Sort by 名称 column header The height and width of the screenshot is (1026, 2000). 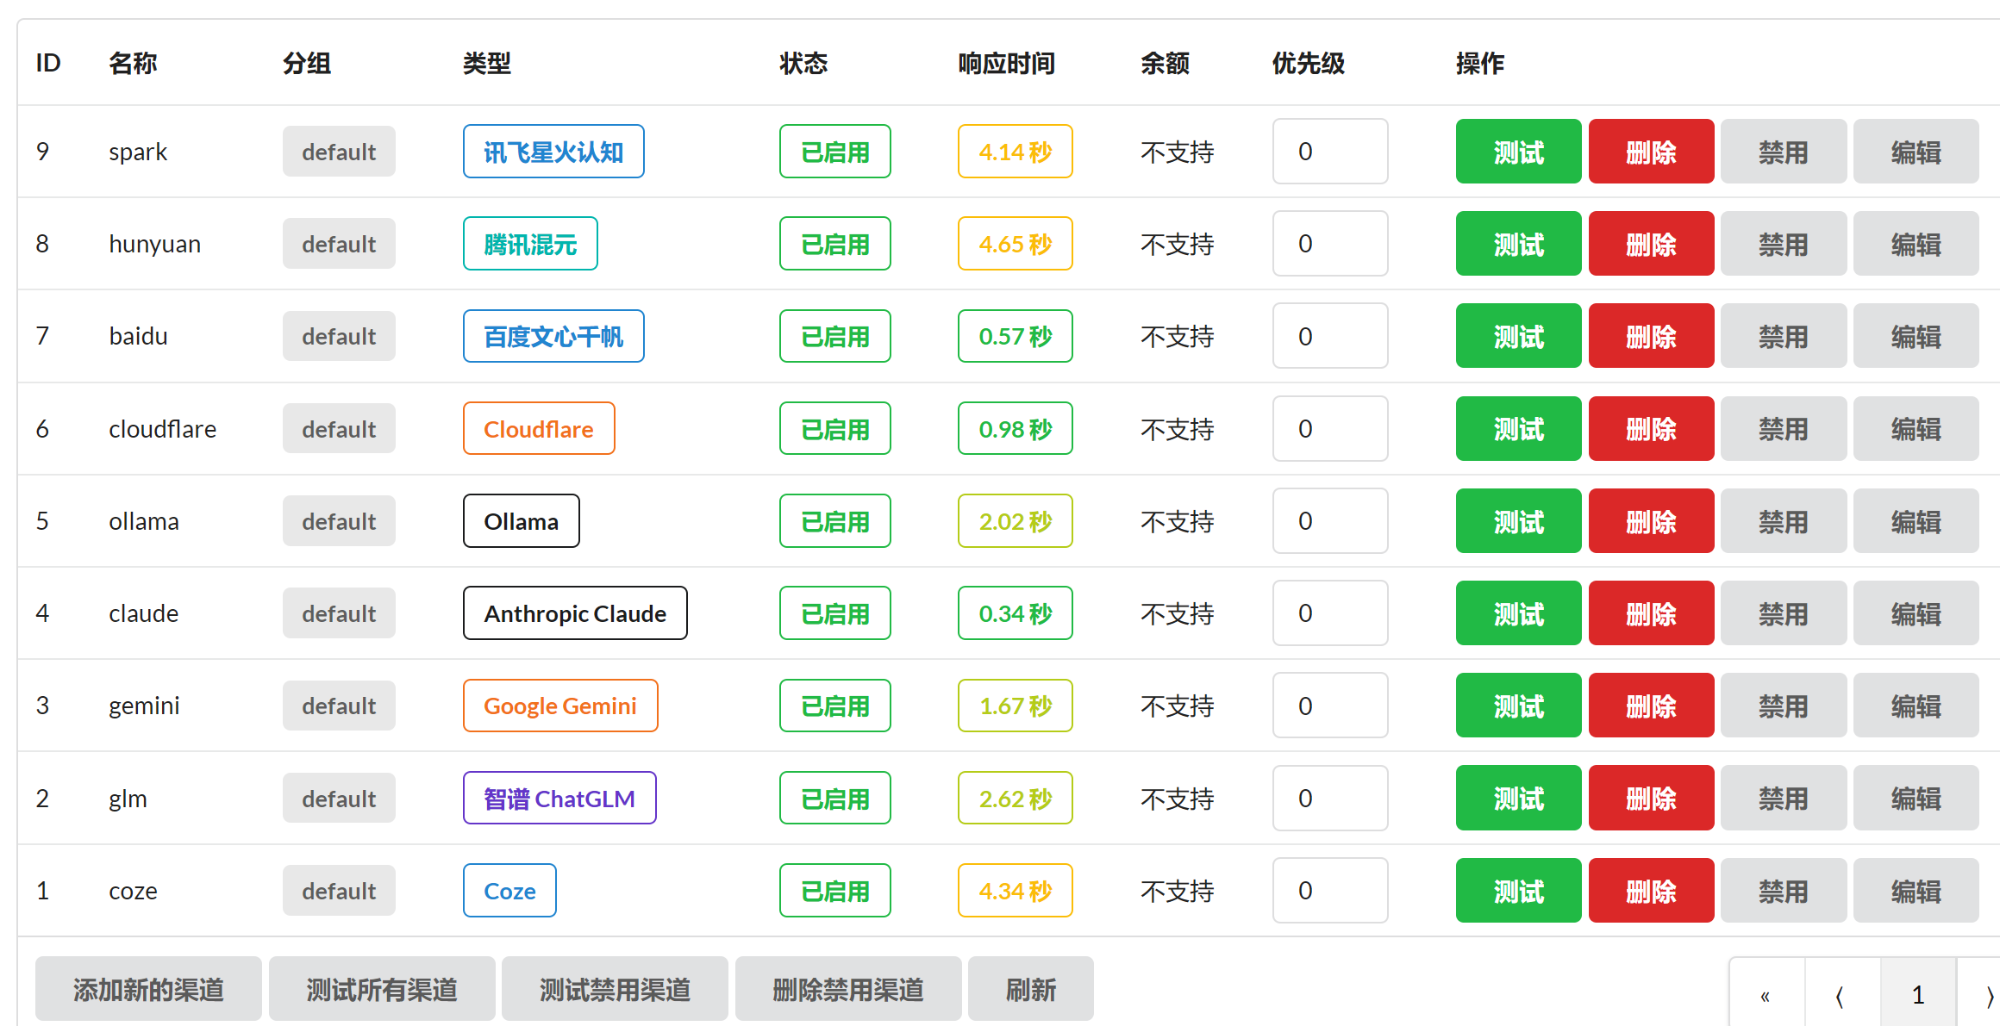point(133,63)
